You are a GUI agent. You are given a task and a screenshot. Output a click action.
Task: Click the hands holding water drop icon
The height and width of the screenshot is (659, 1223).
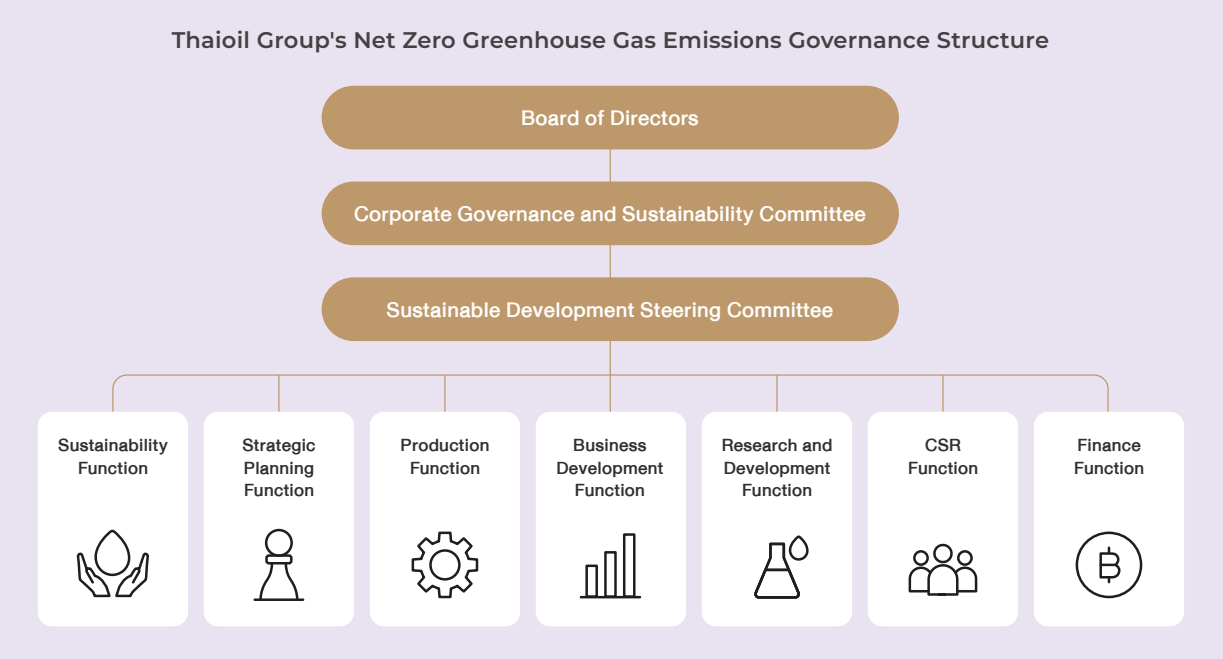tap(113, 564)
